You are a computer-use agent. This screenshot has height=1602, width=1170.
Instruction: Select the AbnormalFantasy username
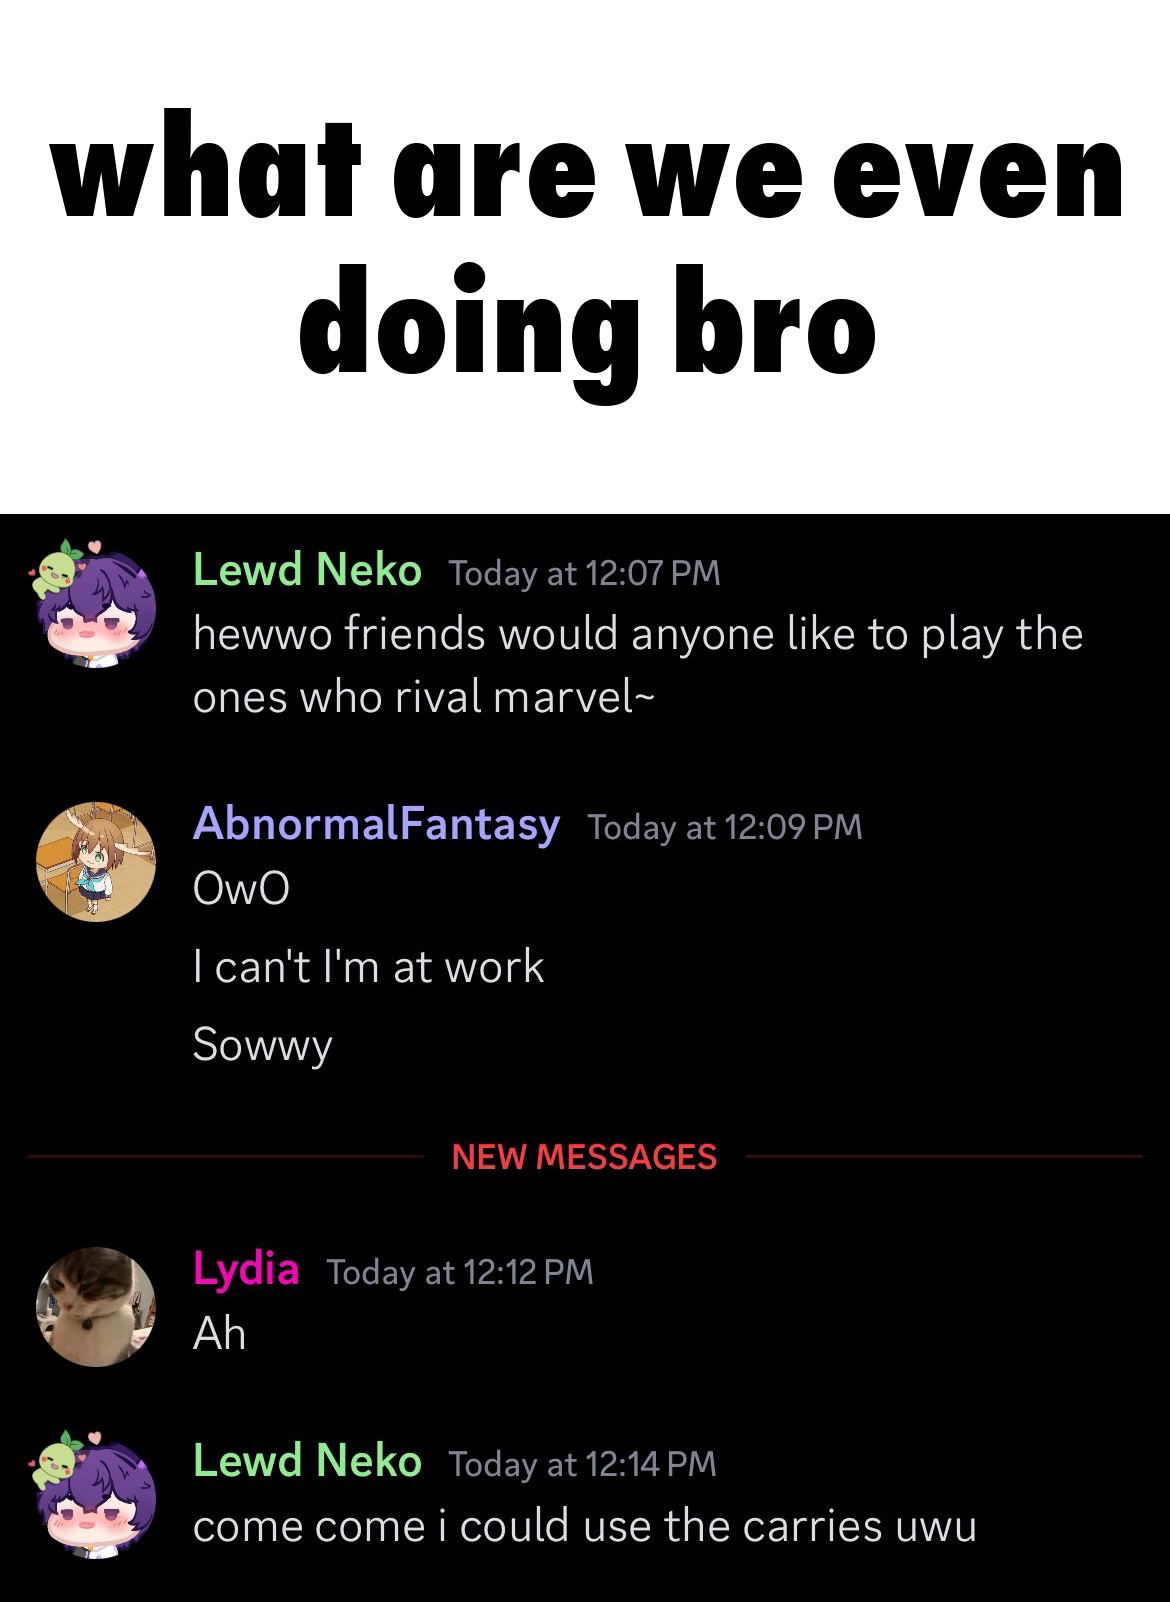click(376, 824)
